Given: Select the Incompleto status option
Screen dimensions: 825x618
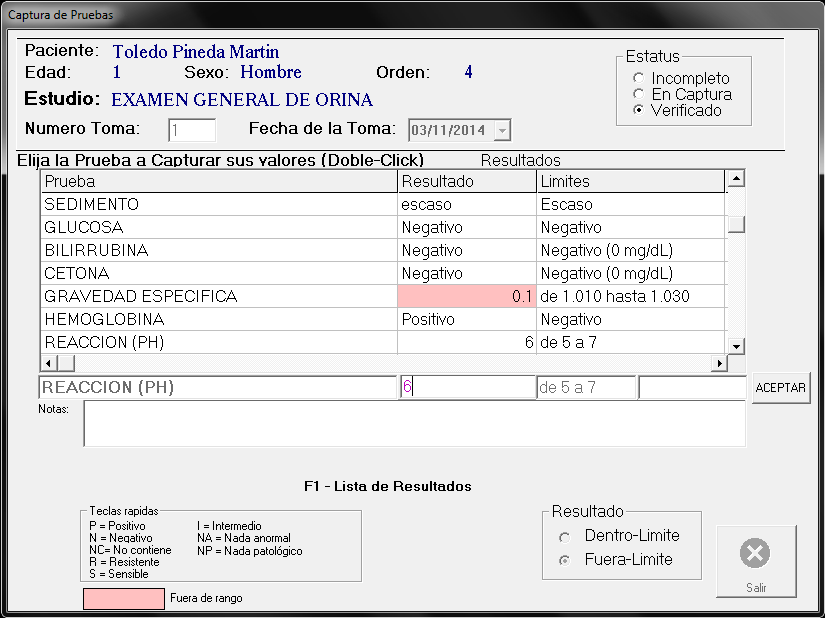Looking at the screenshot, I should [x=639, y=78].
